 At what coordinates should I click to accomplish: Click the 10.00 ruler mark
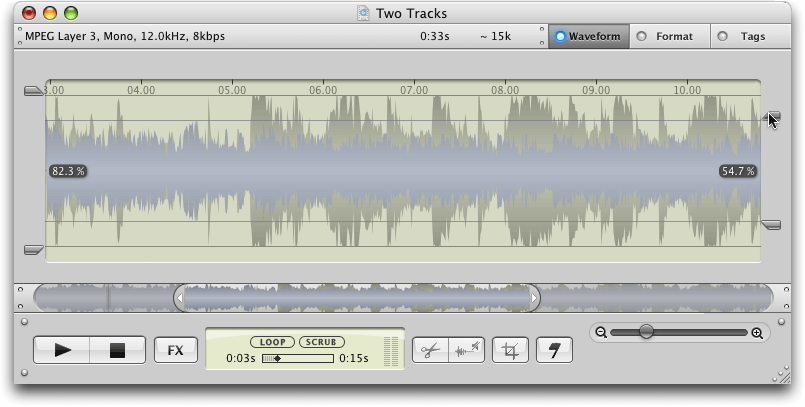687,90
